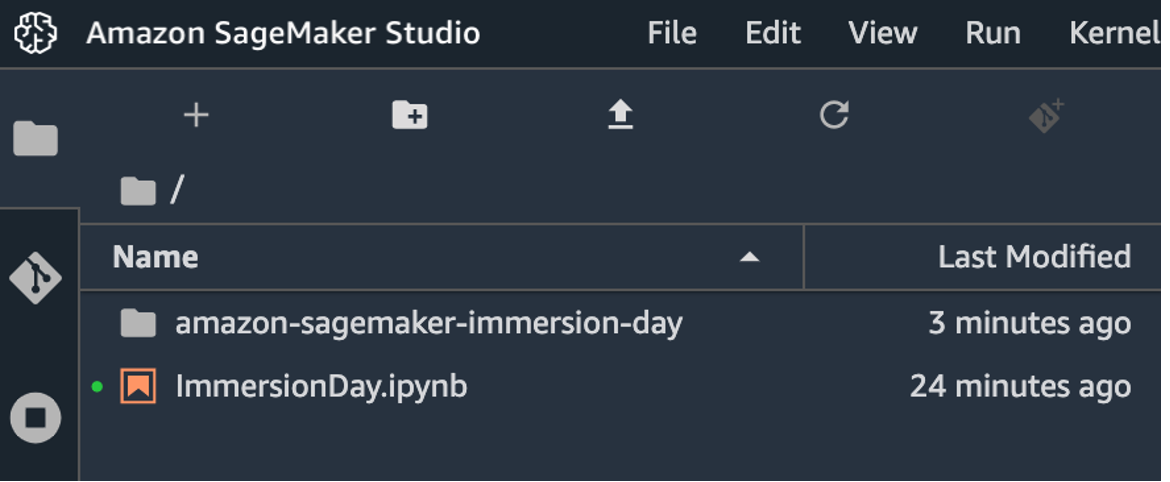Select the amazon-sagemaker-immersion-day folder
The height and width of the screenshot is (482, 1170).
(x=621, y=323)
